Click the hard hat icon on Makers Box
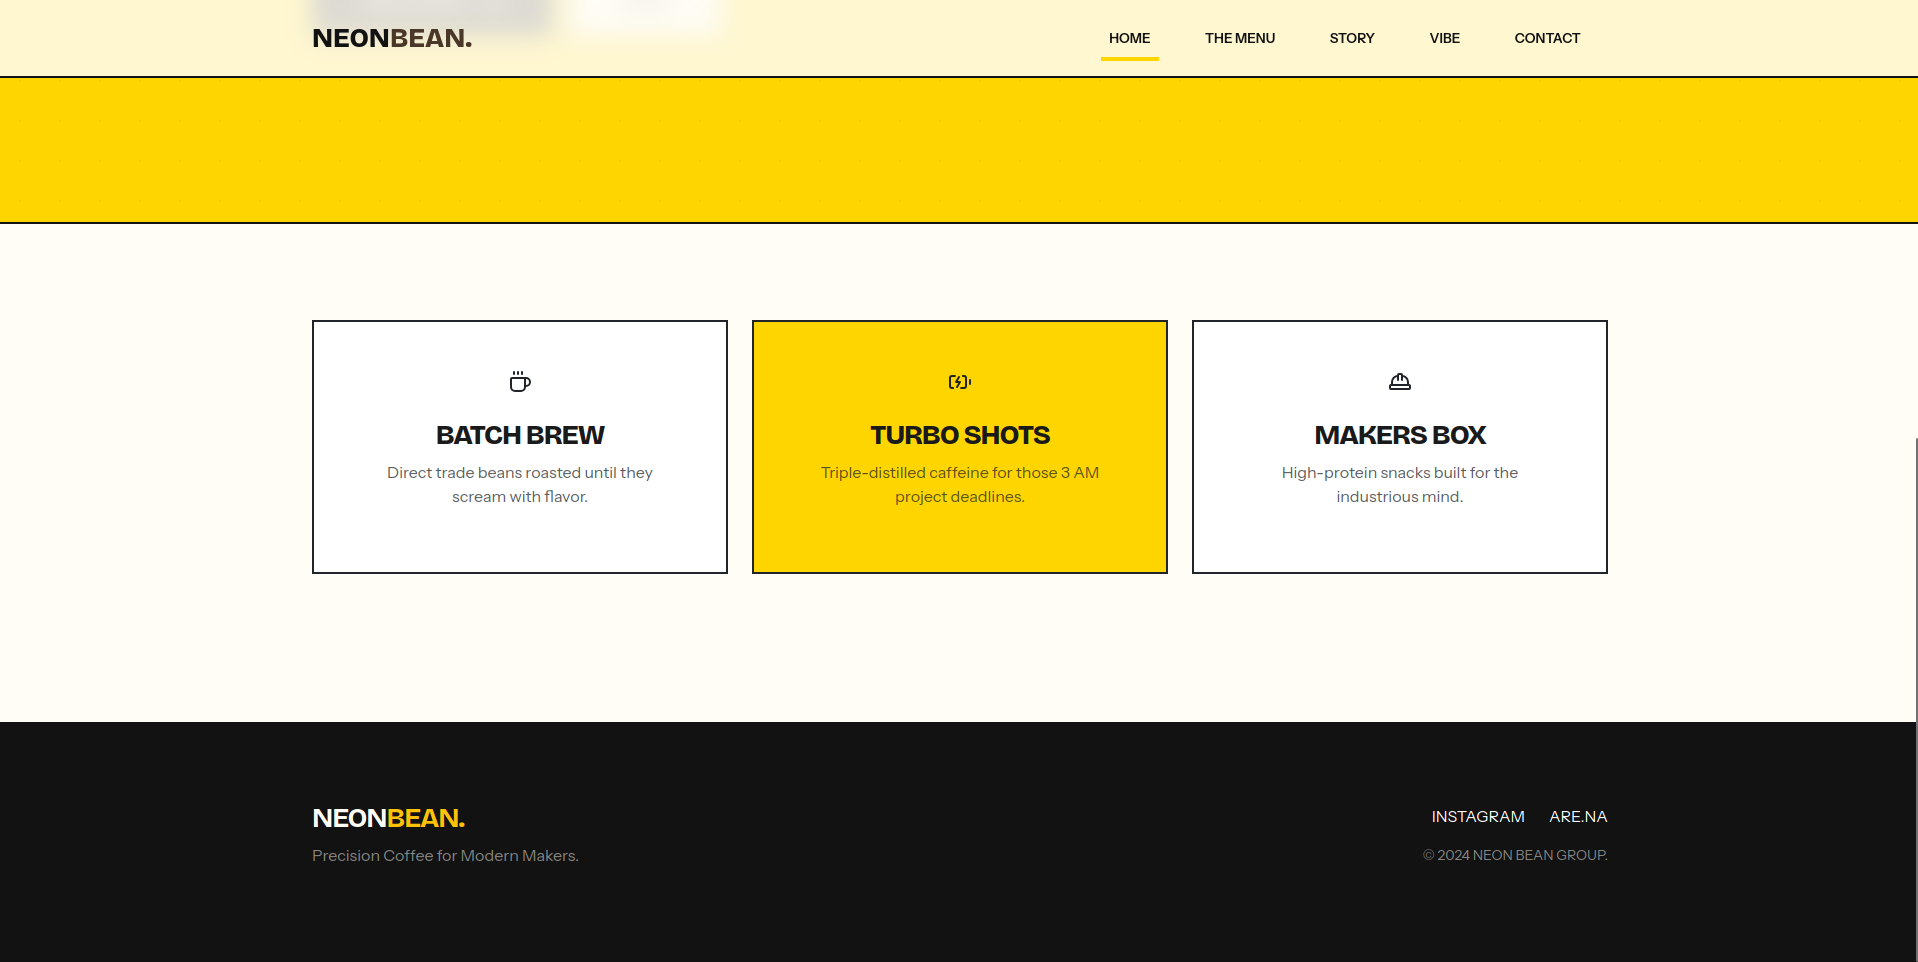The image size is (1918, 962). point(1399,381)
